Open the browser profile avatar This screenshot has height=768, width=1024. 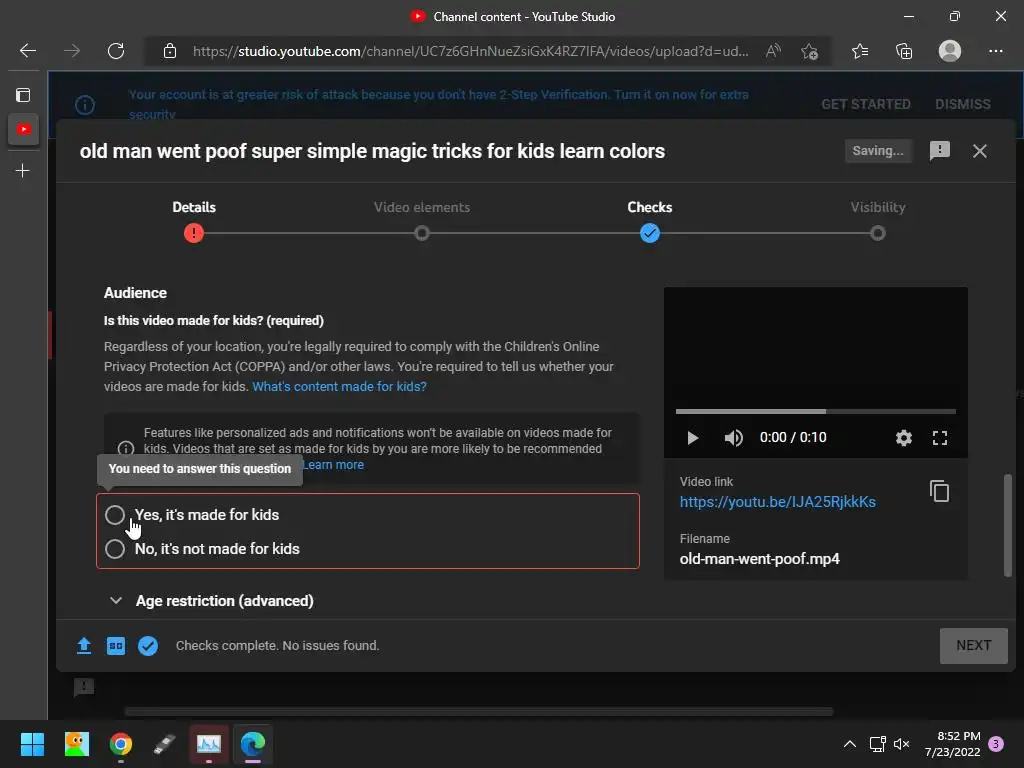click(949, 51)
